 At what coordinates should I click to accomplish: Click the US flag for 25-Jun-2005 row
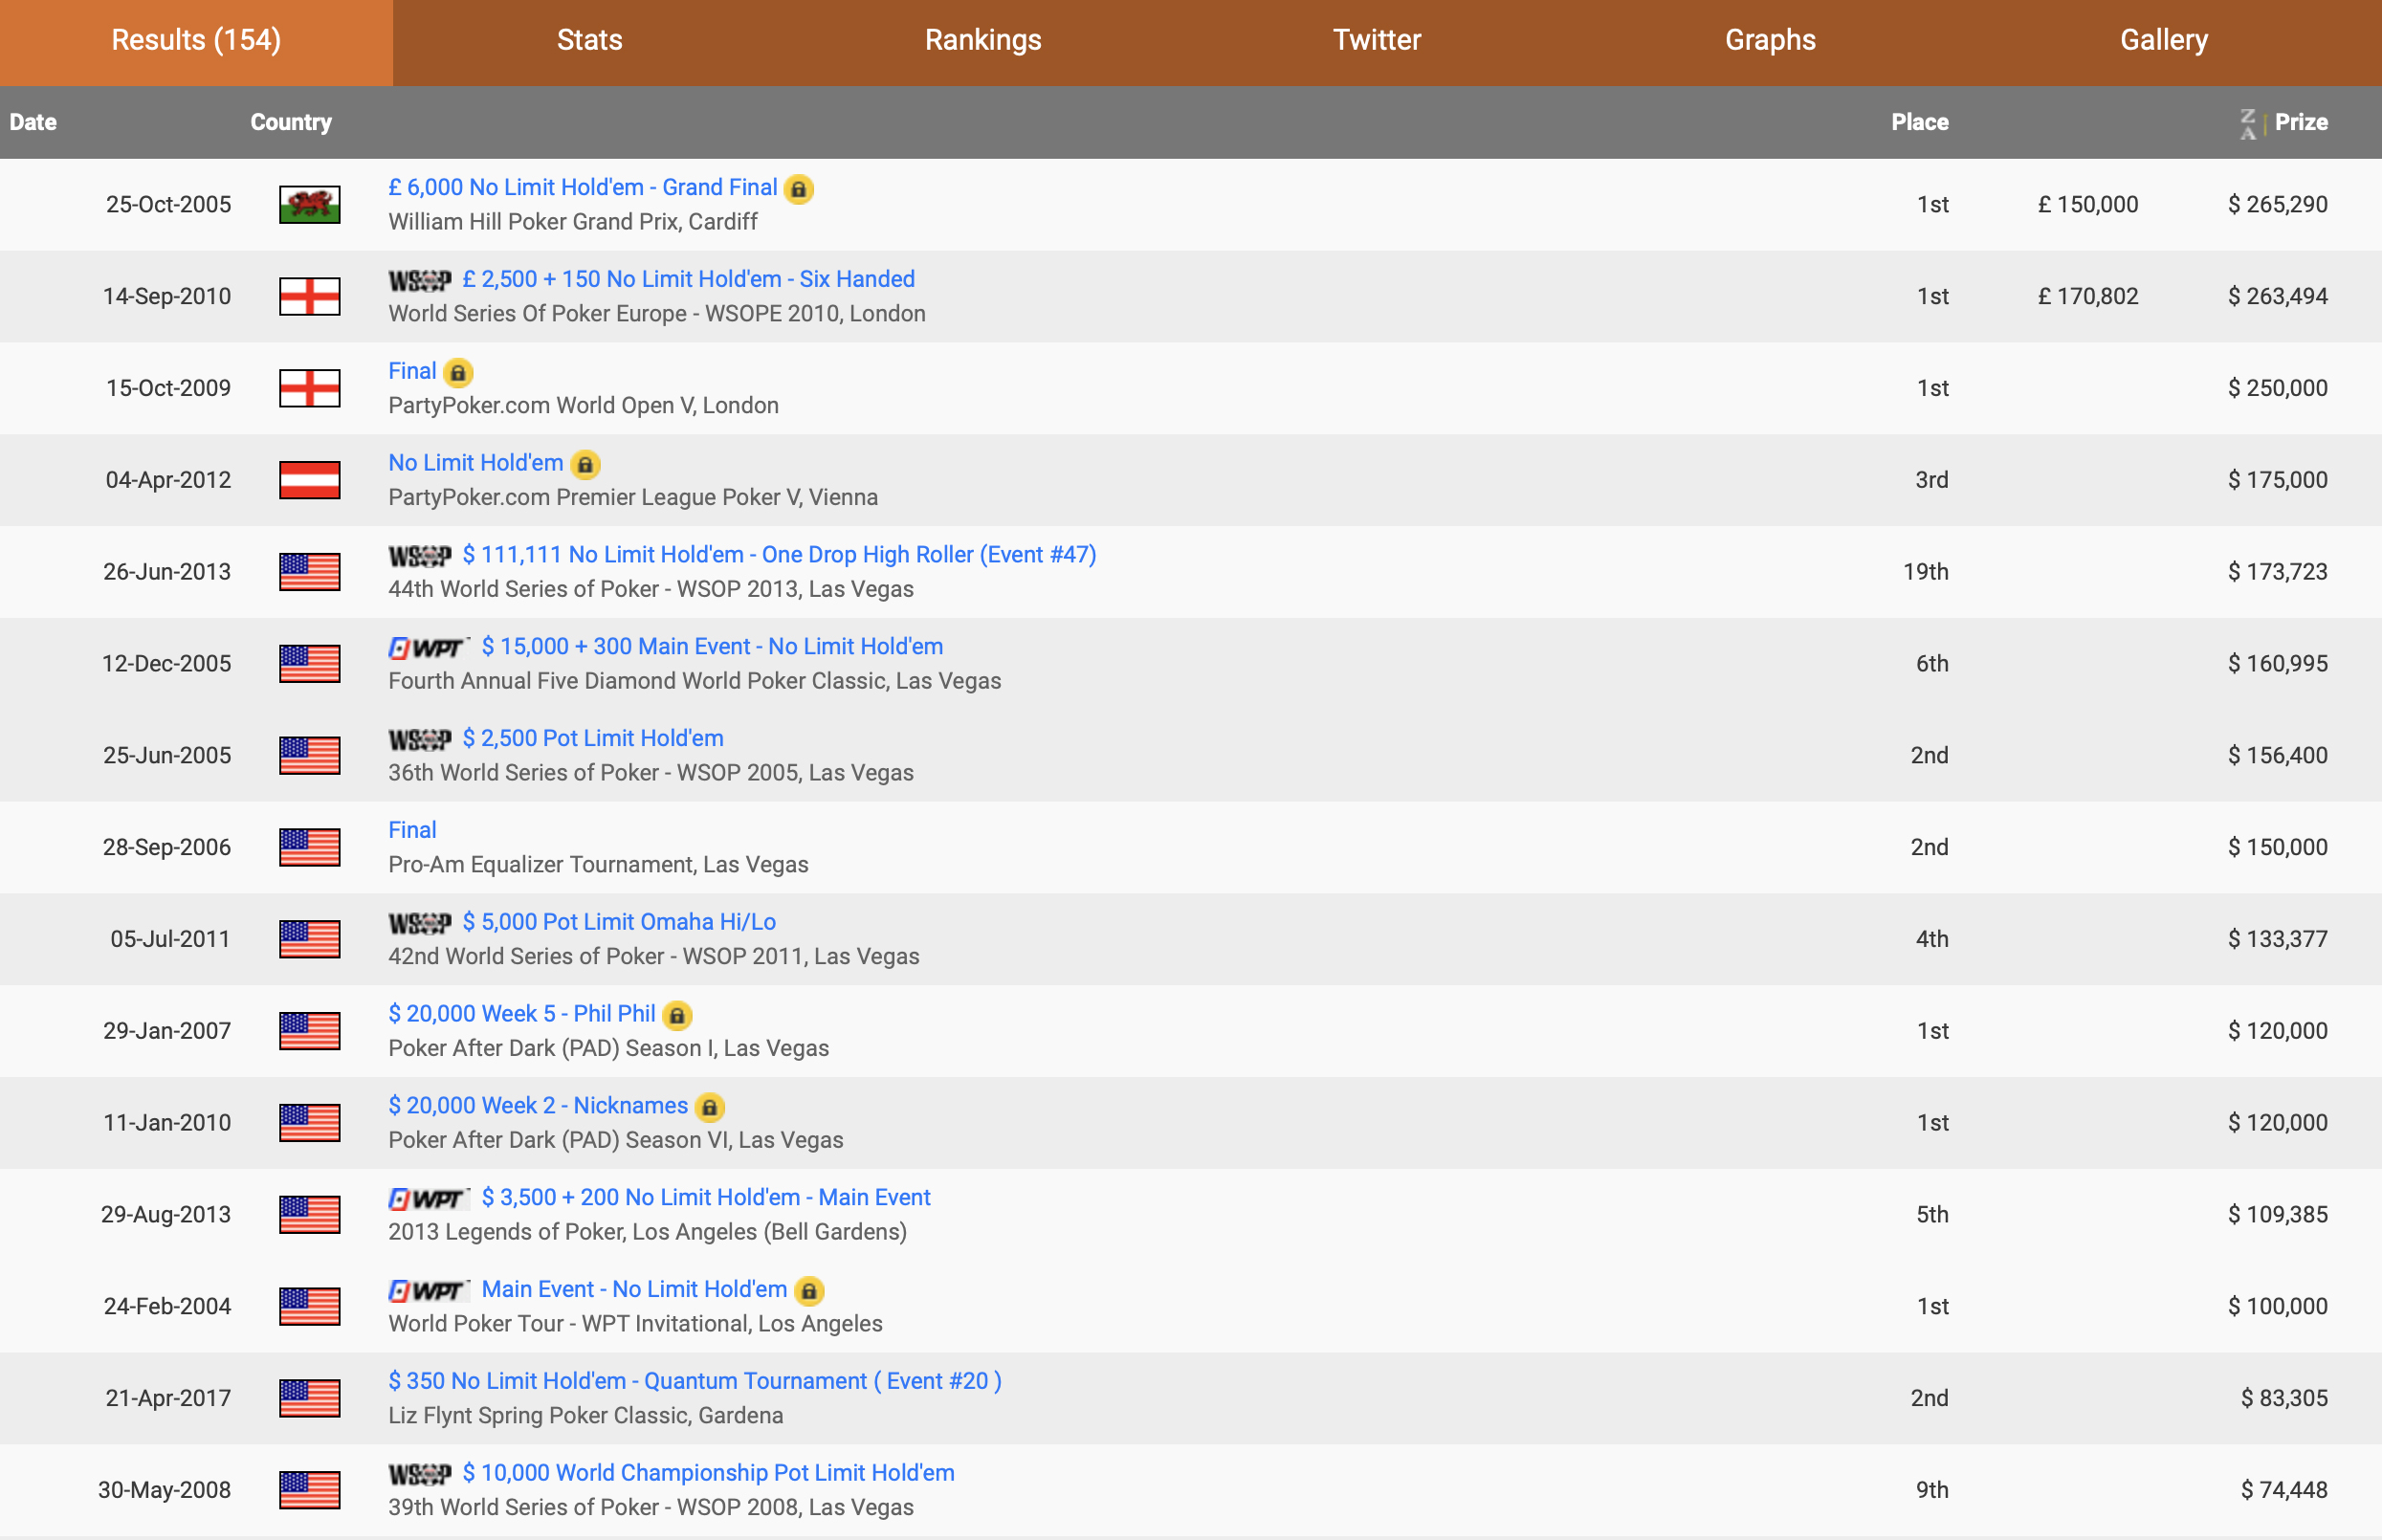pos(309,756)
